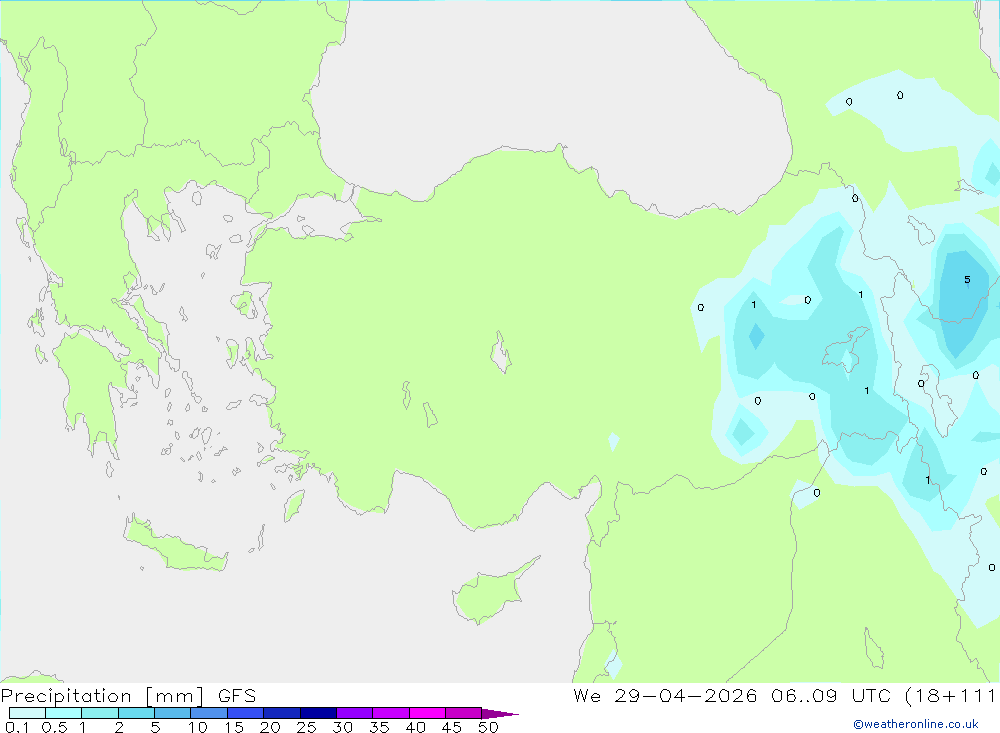Click the 10–15 mm legend color swatch
Viewport: 1000px width, 733px height.
tap(209, 713)
